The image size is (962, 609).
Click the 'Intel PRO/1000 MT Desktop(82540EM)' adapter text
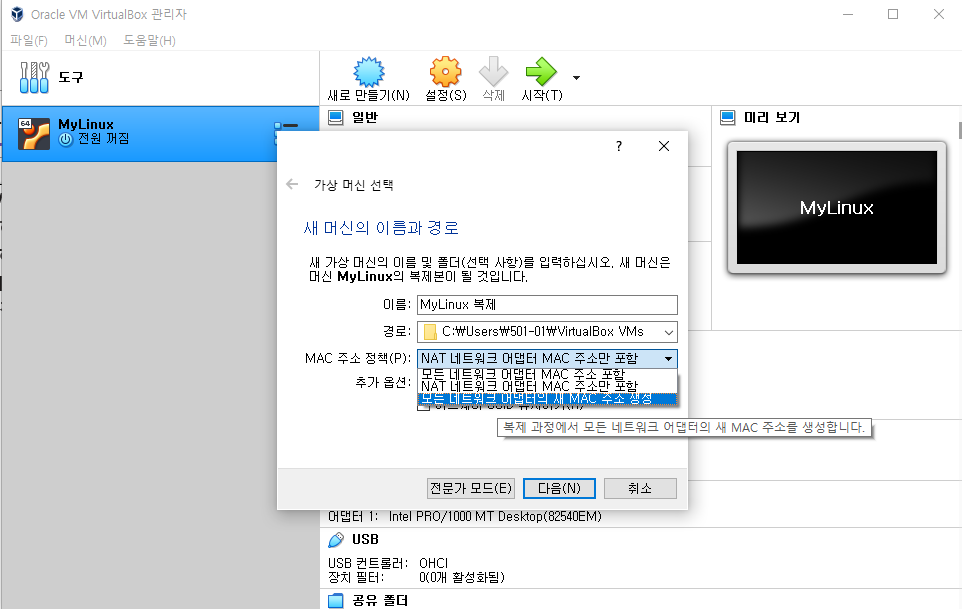coord(495,516)
